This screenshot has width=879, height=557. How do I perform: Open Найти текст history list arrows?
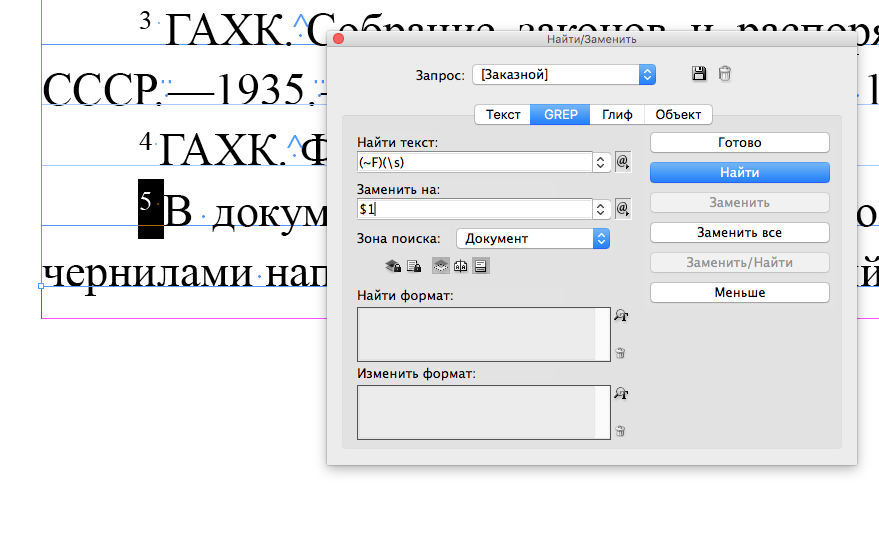pos(600,163)
